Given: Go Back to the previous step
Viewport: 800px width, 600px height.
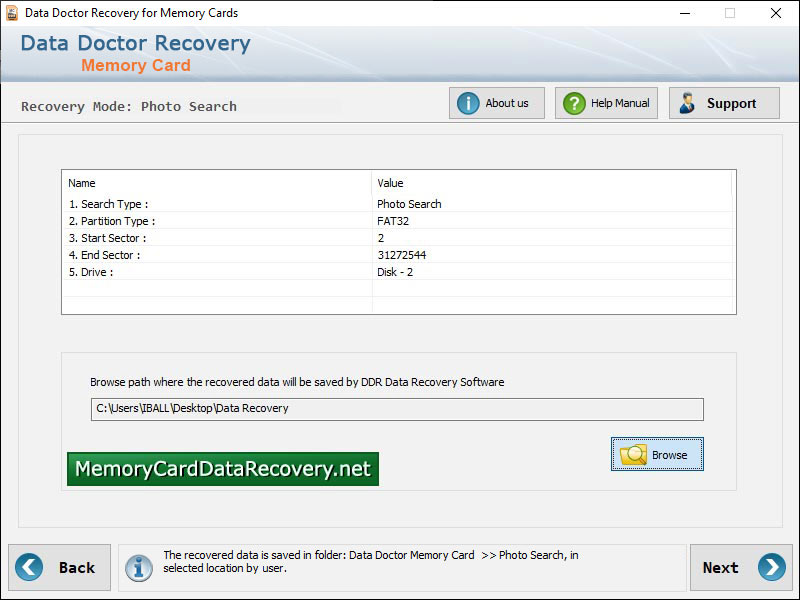Looking at the screenshot, I should (x=59, y=567).
